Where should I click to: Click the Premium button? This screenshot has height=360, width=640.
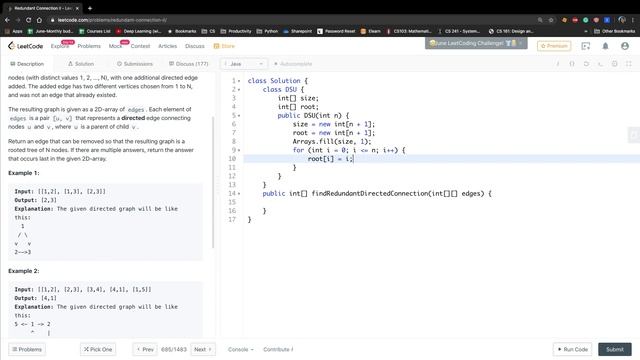[554, 46]
